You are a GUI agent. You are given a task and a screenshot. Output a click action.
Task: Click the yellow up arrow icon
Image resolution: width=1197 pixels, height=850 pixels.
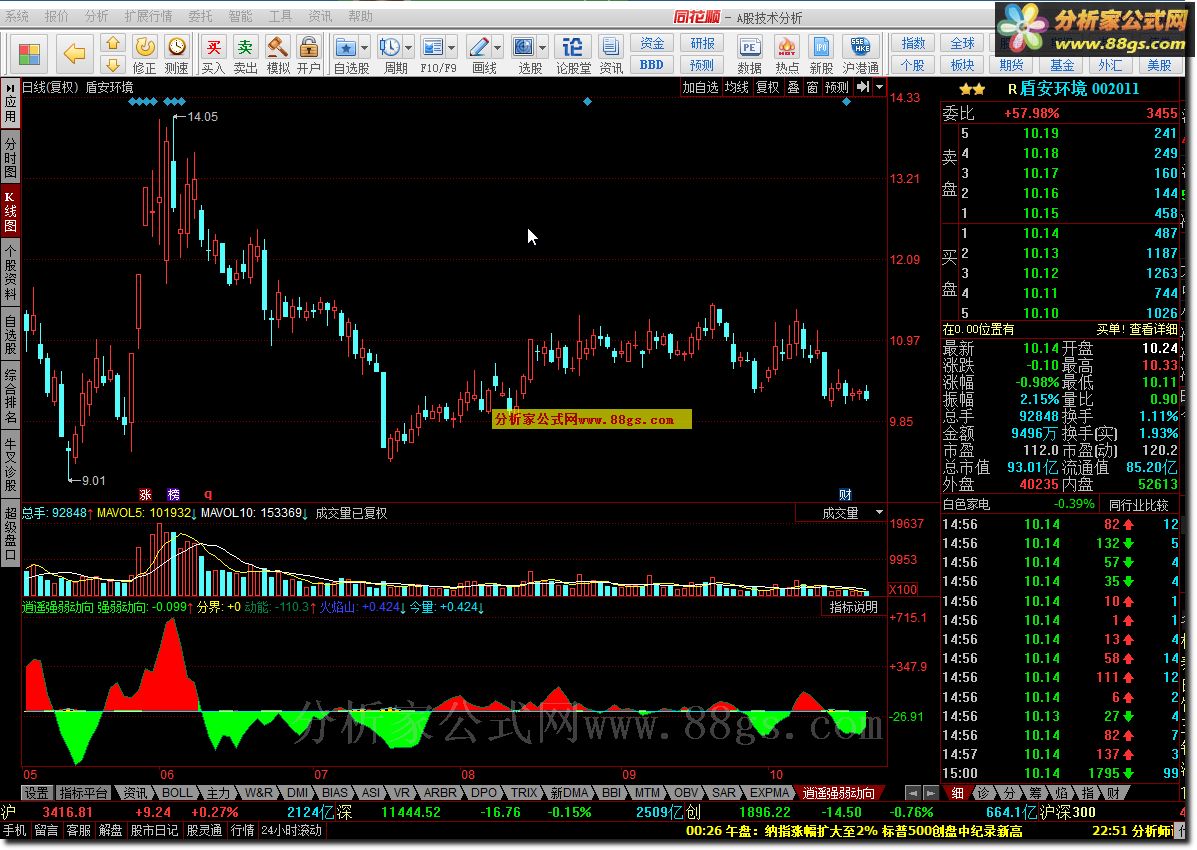[x=113, y=43]
